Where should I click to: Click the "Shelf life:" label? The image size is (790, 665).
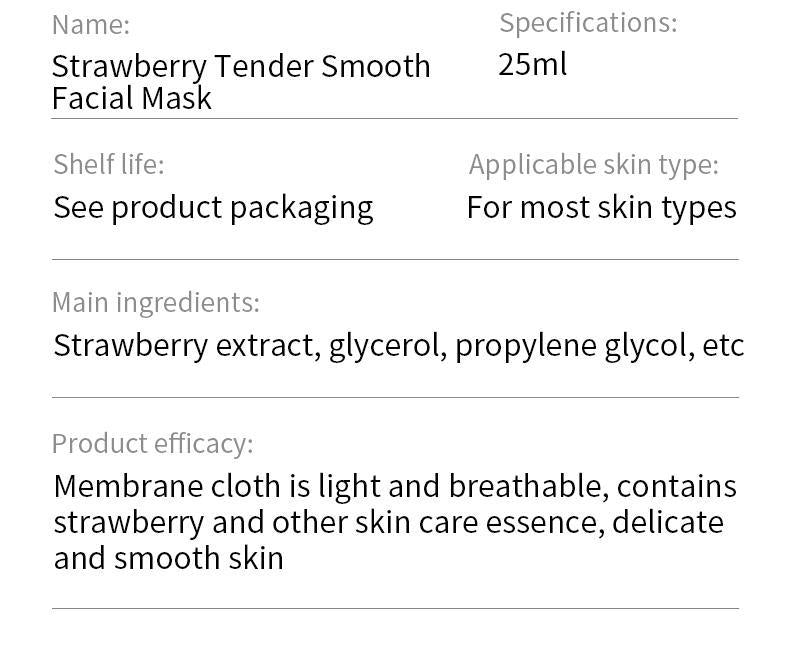coord(108,163)
